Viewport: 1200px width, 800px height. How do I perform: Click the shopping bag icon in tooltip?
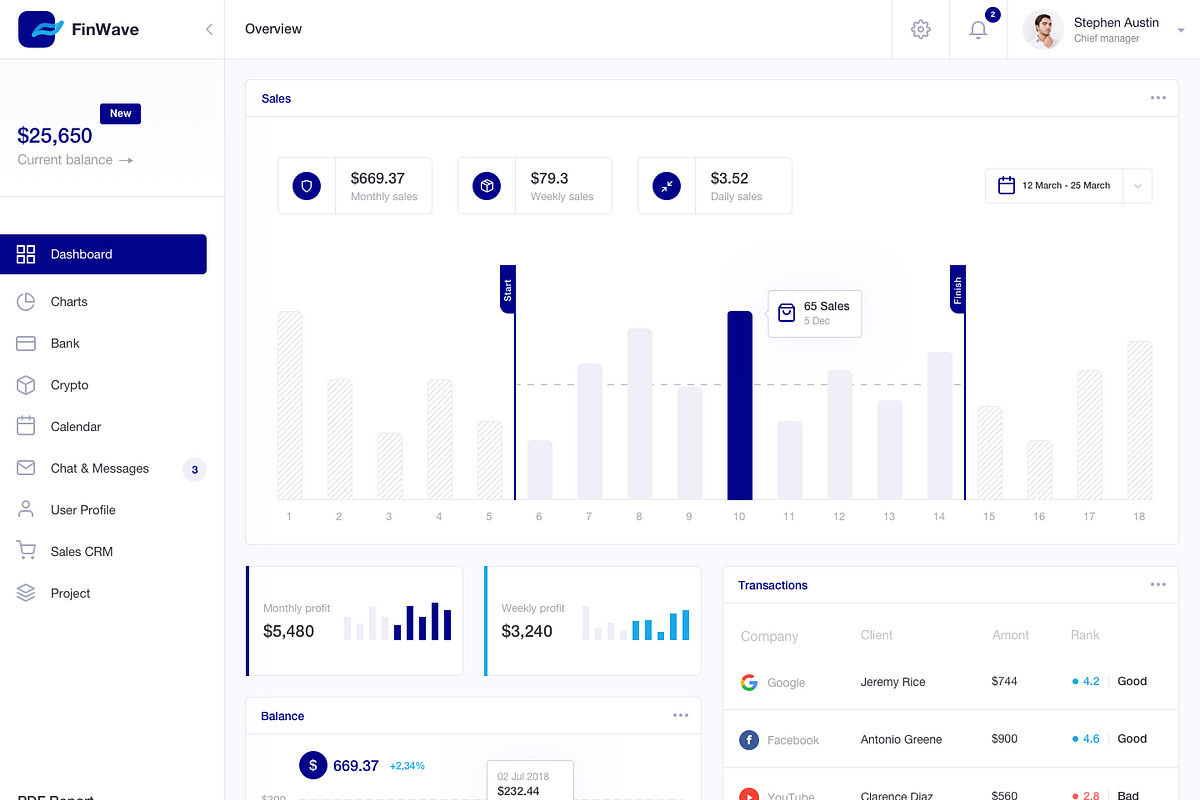pyautogui.click(x=786, y=313)
